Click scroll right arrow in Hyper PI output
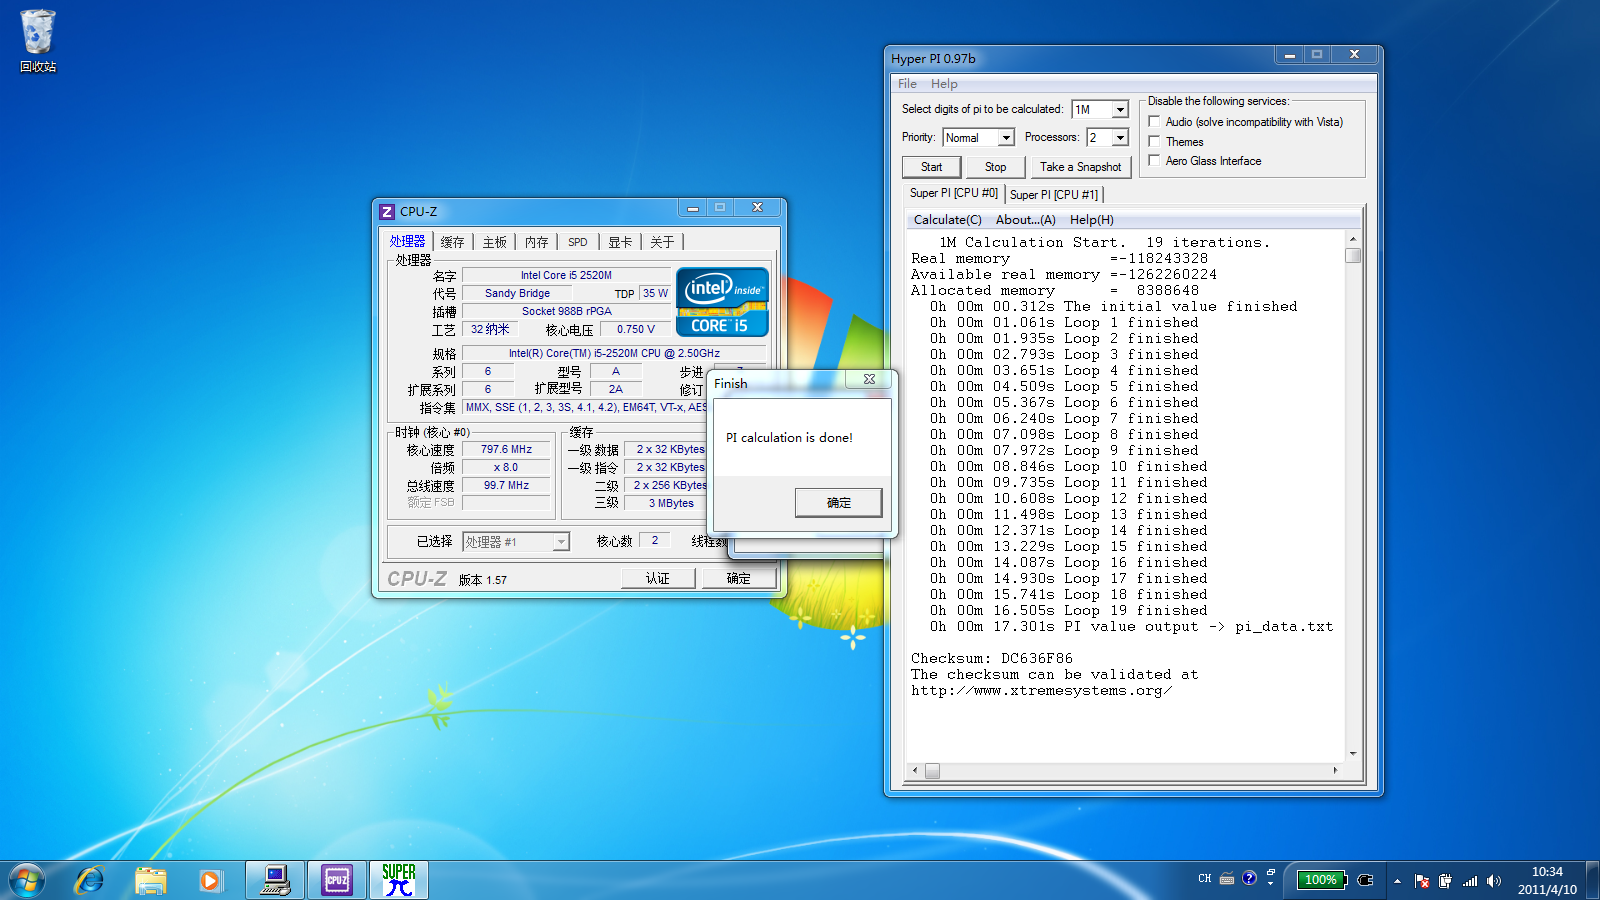The height and width of the screenshot is (900, 1600). pos(1336,770)
